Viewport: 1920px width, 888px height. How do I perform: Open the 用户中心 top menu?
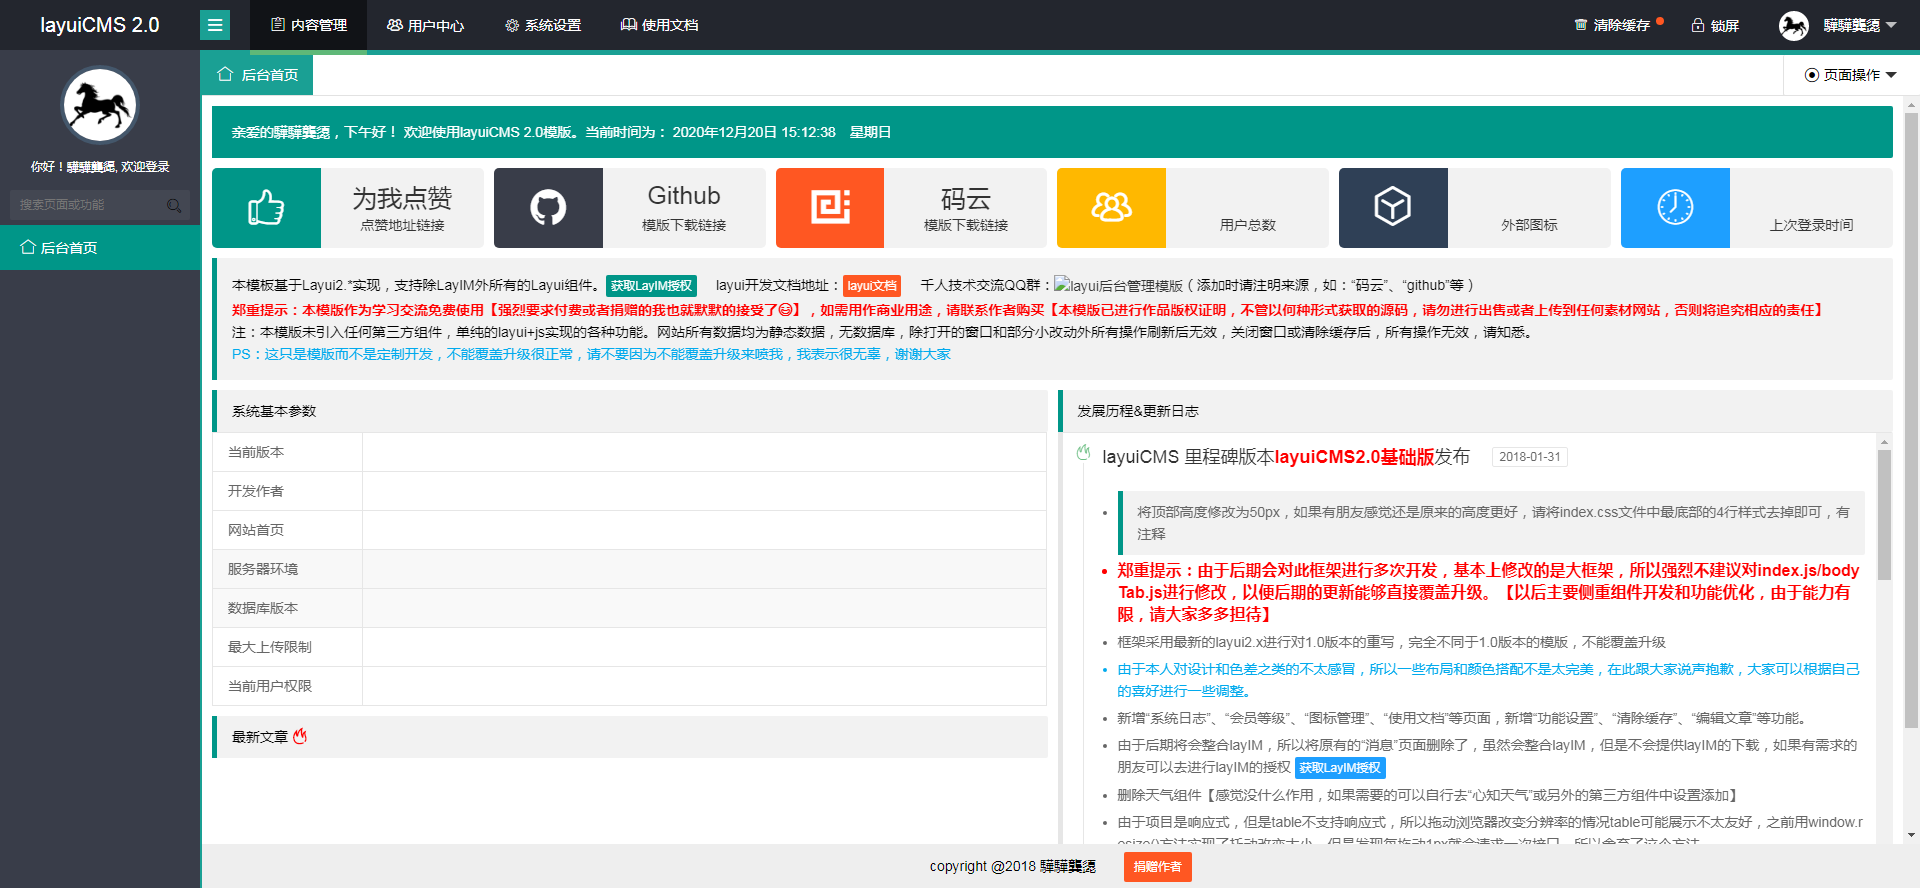tap(425, 25)
